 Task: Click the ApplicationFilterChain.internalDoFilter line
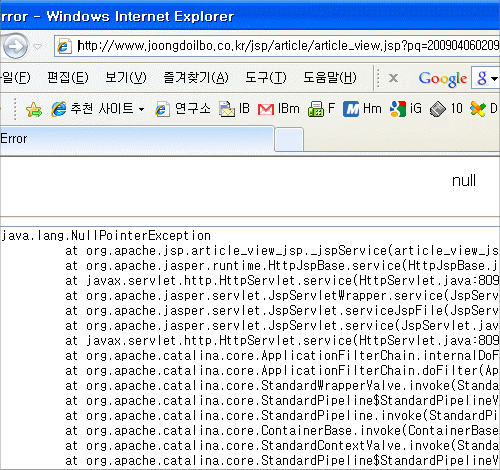coord(282,356)
